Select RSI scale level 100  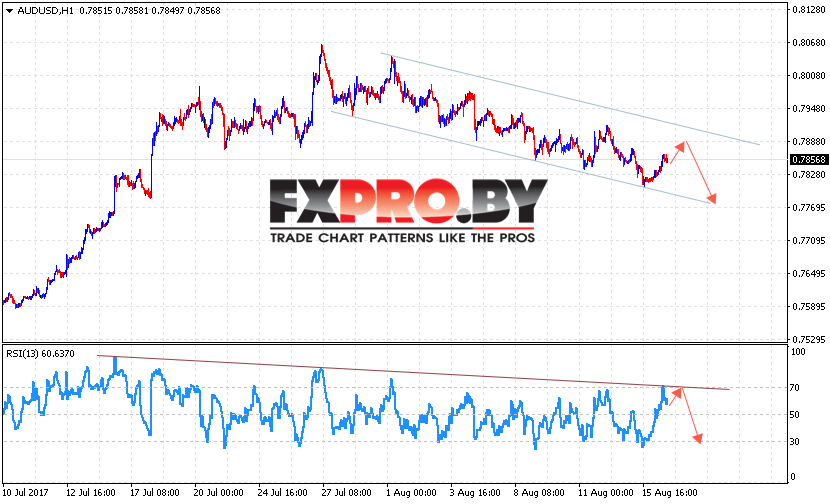click(x=798, y=352)
